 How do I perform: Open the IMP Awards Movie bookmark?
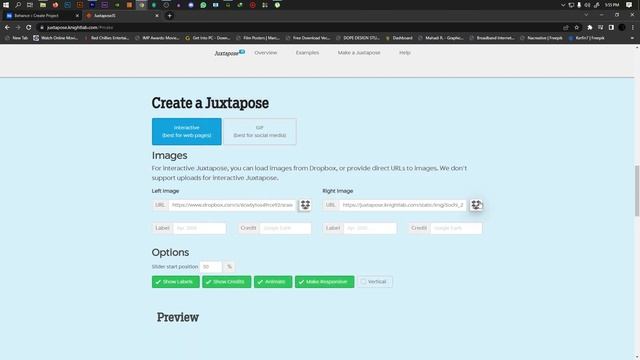coord(158,38)
